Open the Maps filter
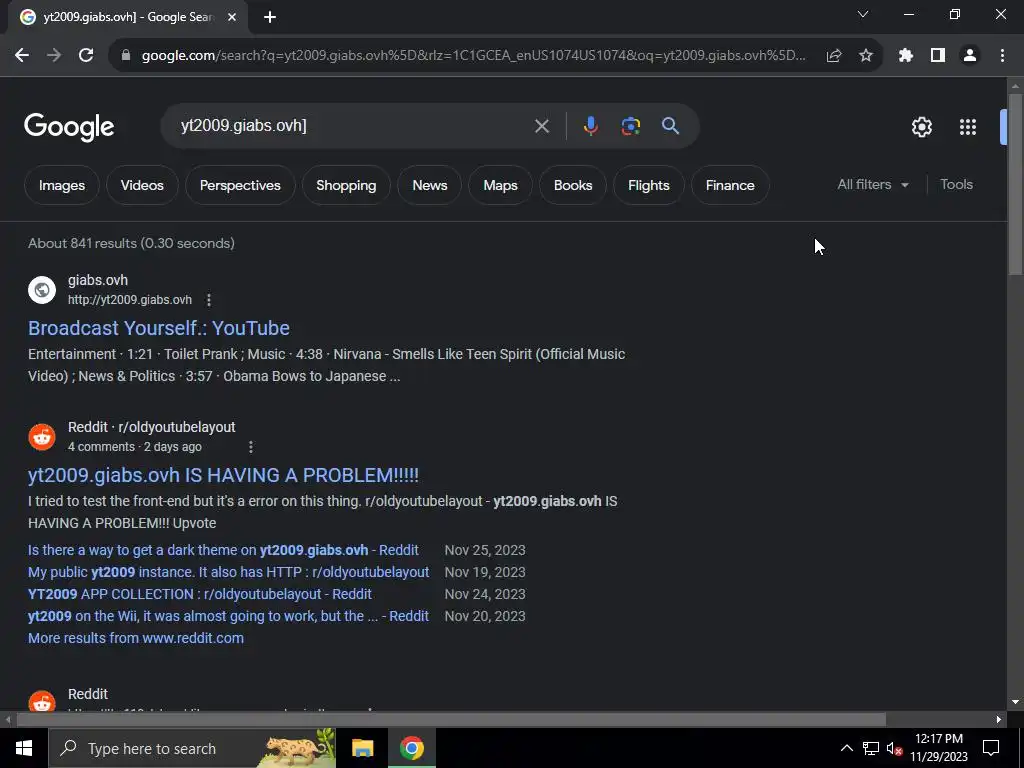The height and width of the screenshot is (768, 1024). [500, 185]
